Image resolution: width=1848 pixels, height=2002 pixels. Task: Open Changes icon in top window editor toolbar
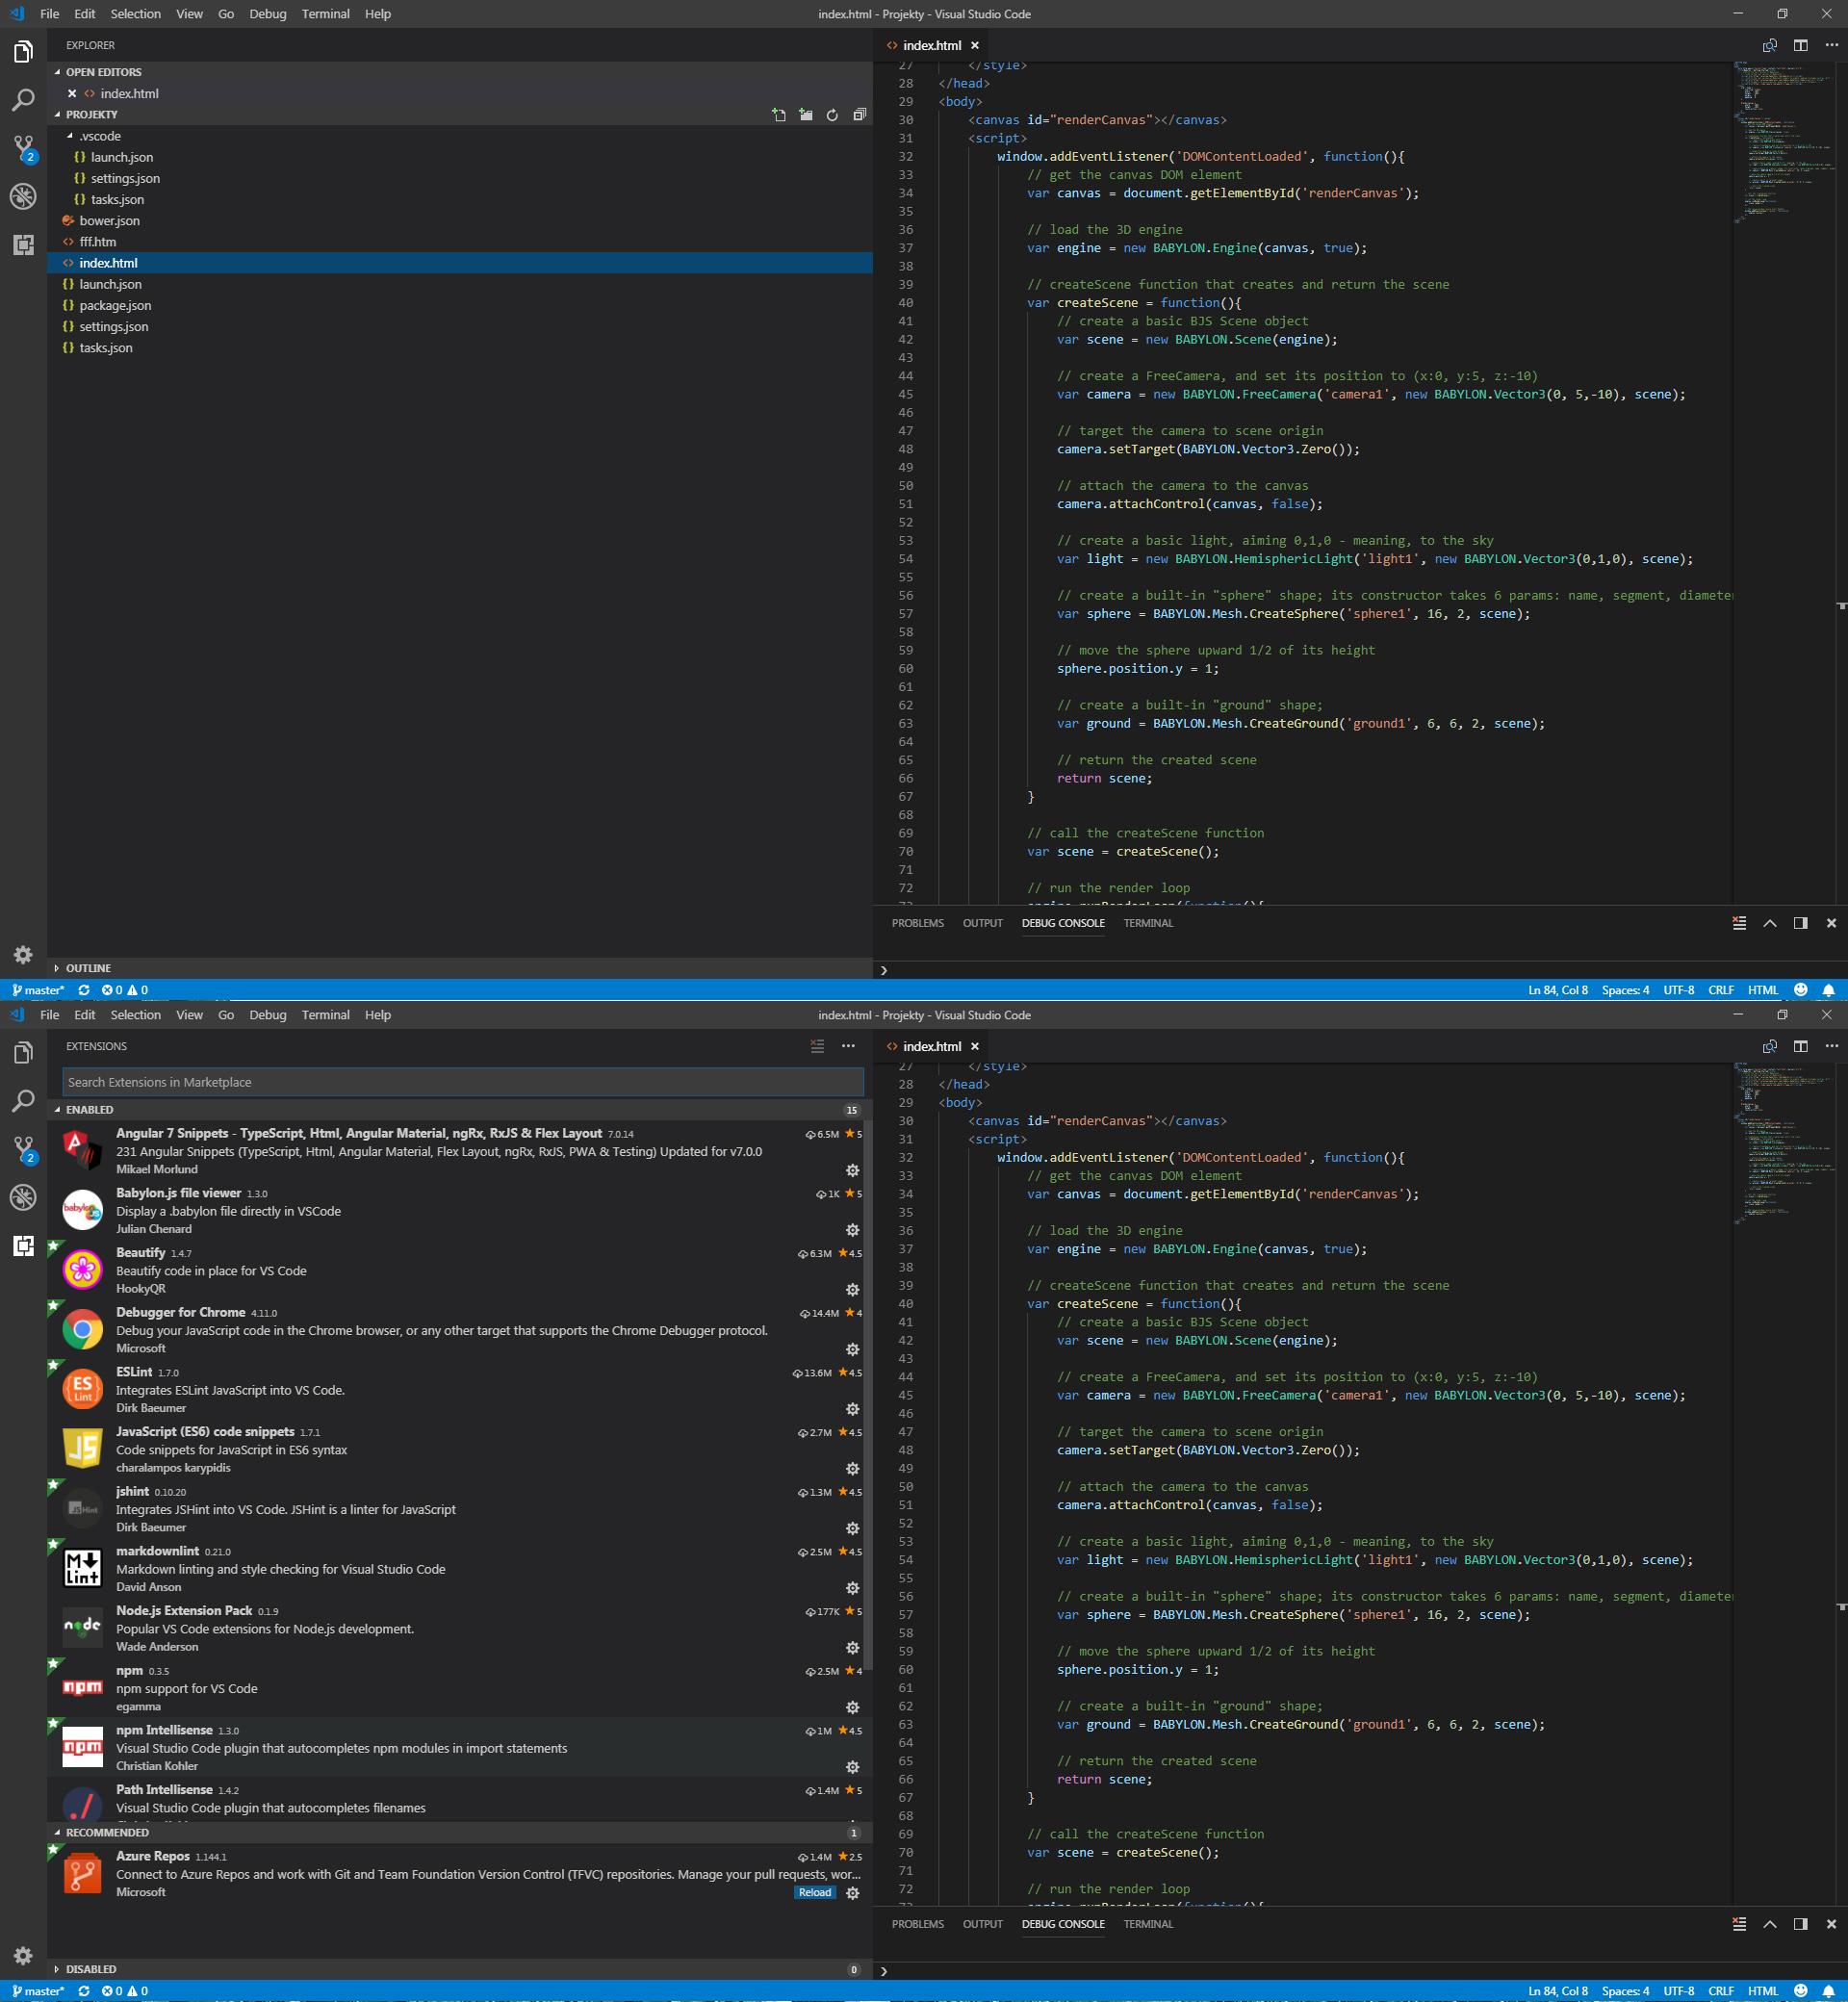click(x=1769, y=45)
